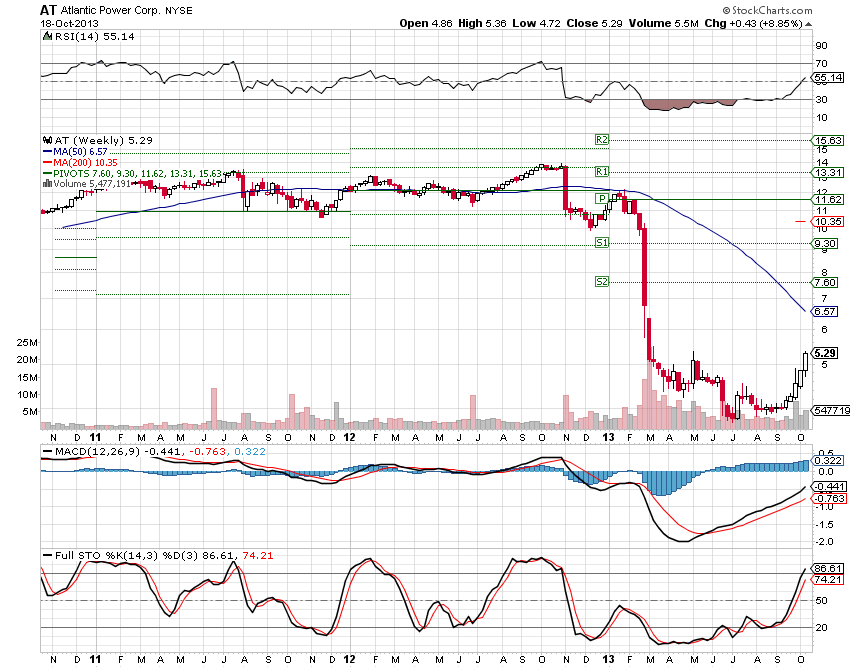
Task: Click the volume bars icon before Volume 5,477,191
Action: click(48, 184)
